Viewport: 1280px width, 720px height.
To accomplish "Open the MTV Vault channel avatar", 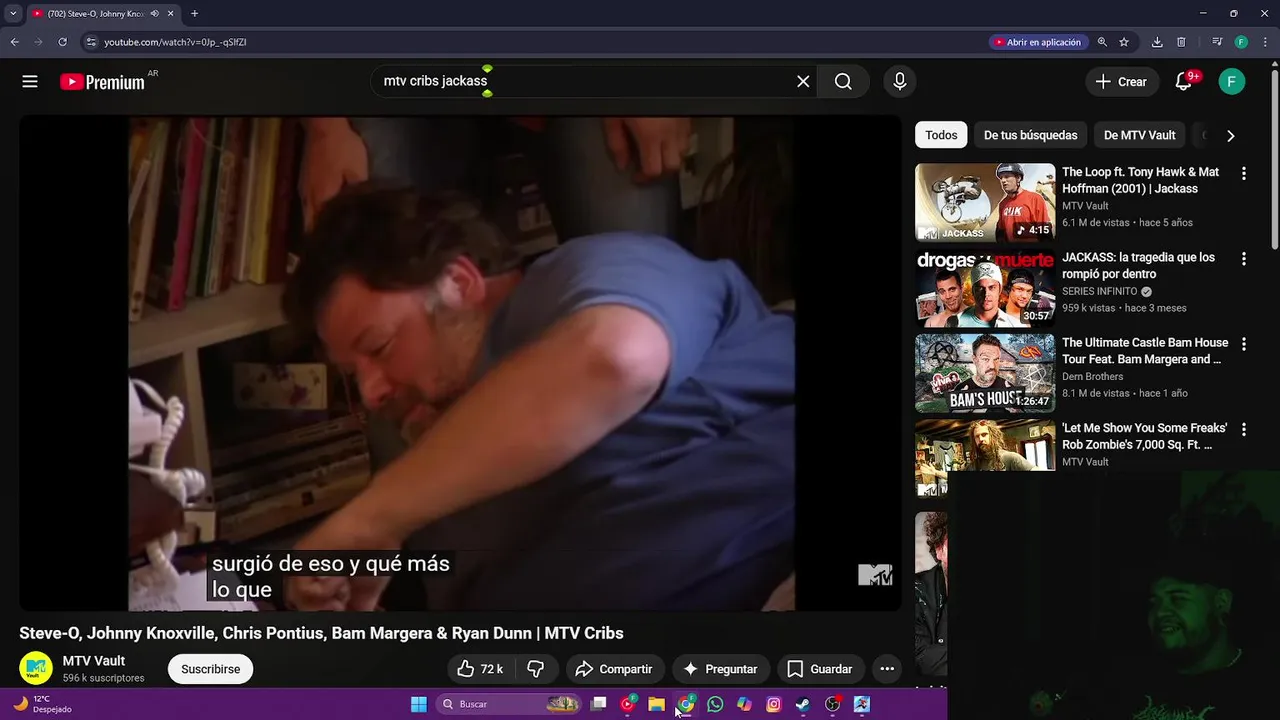I will click(x=36, y=668).
